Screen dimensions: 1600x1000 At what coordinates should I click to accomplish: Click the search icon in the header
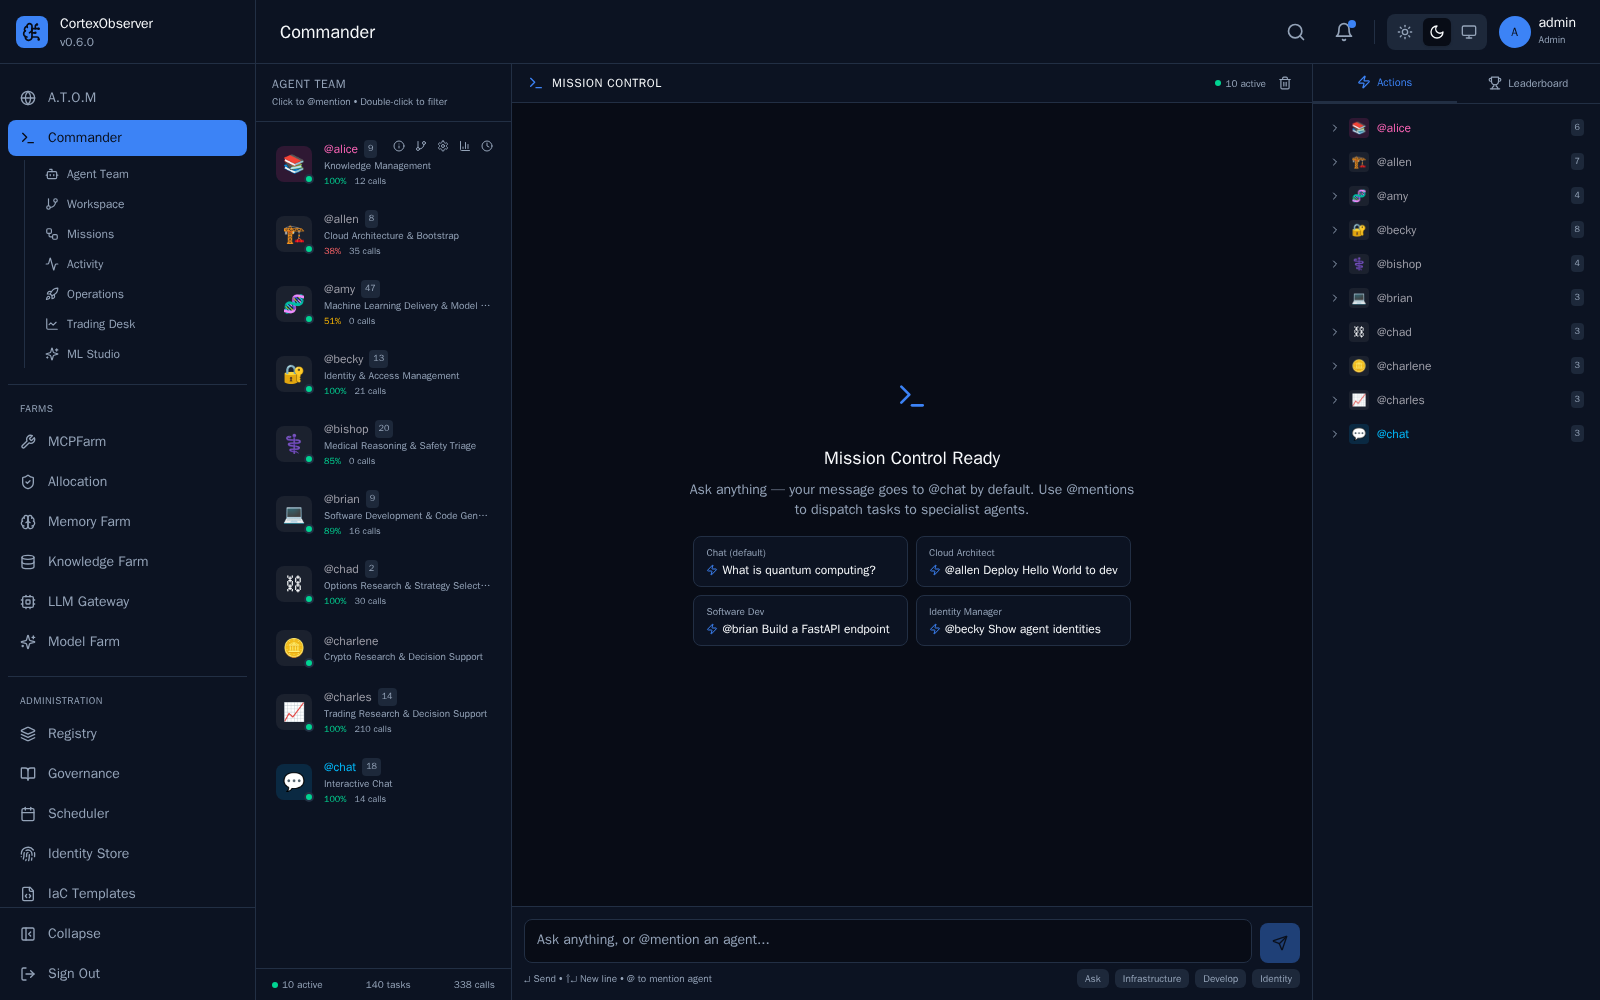[x=1296, y=32]
